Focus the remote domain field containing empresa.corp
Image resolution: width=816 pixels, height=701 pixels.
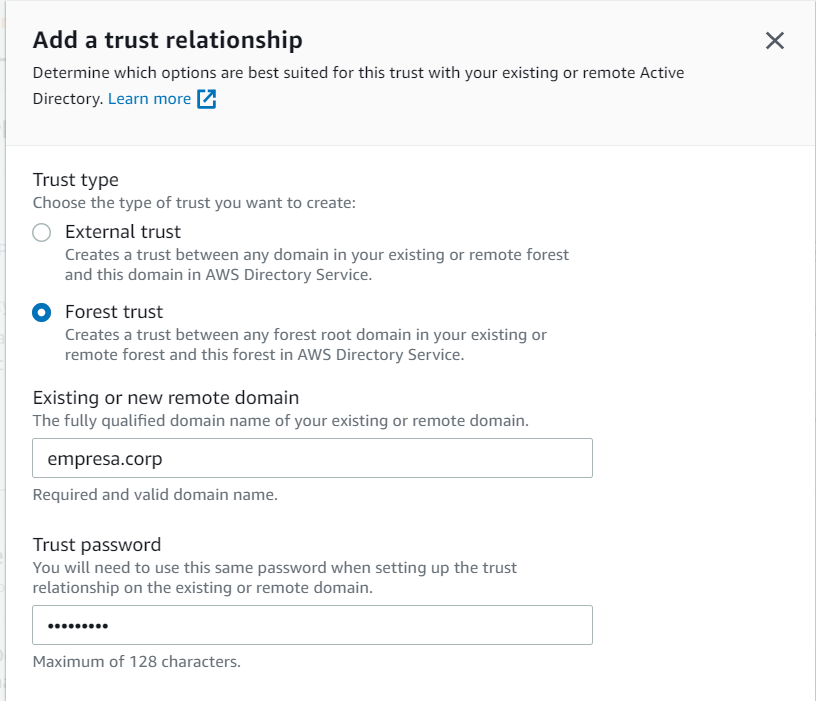312,458
